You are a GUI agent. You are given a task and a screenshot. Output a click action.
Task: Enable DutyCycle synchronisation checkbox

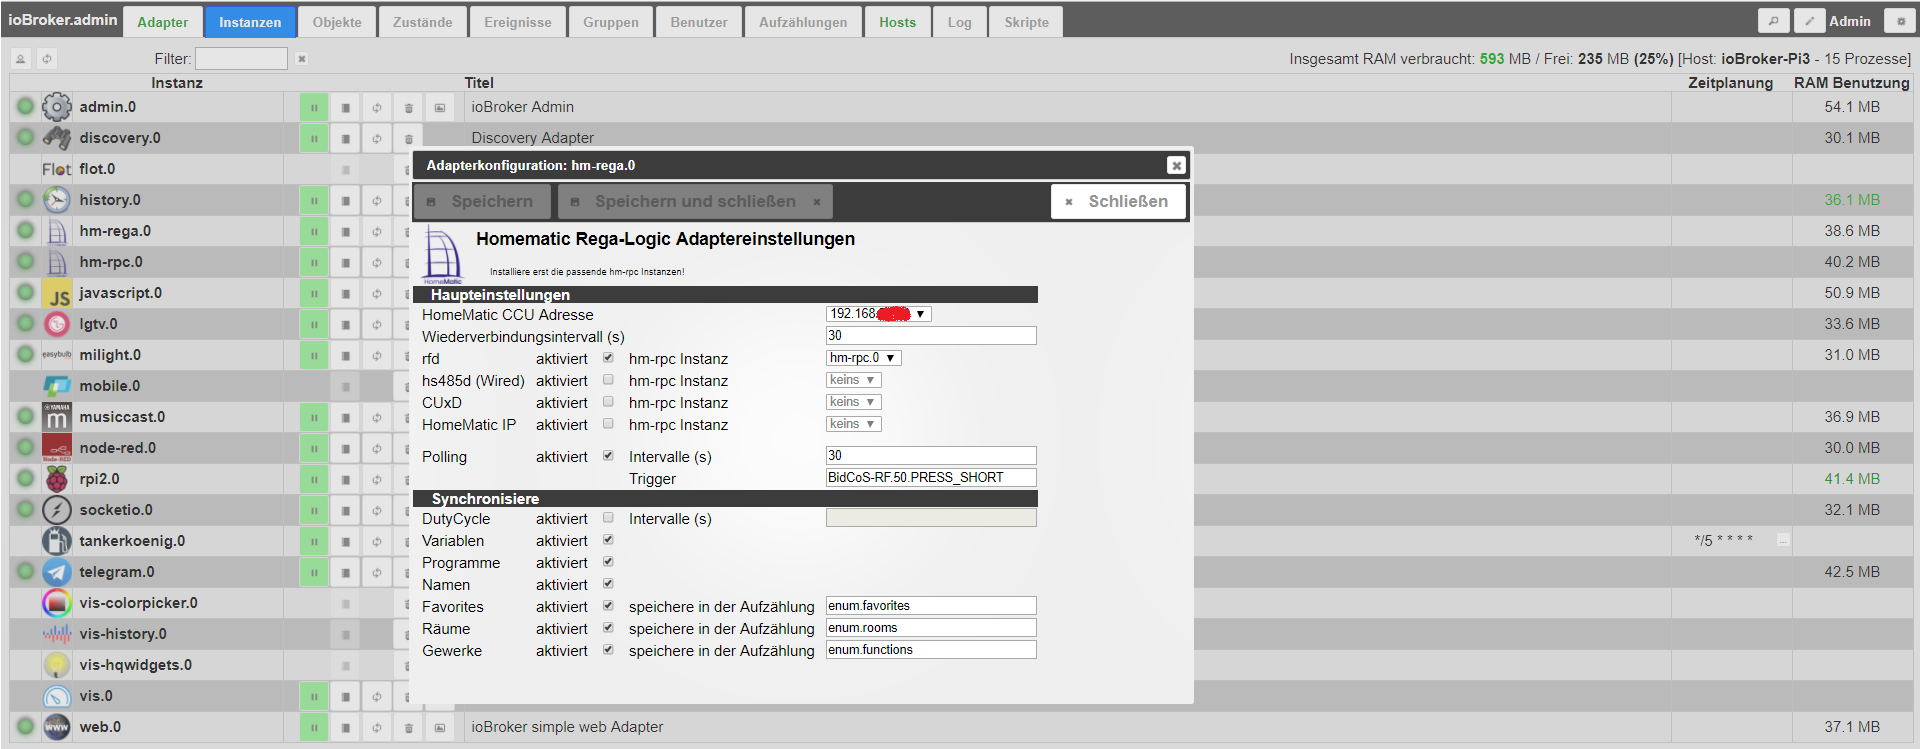608,517
